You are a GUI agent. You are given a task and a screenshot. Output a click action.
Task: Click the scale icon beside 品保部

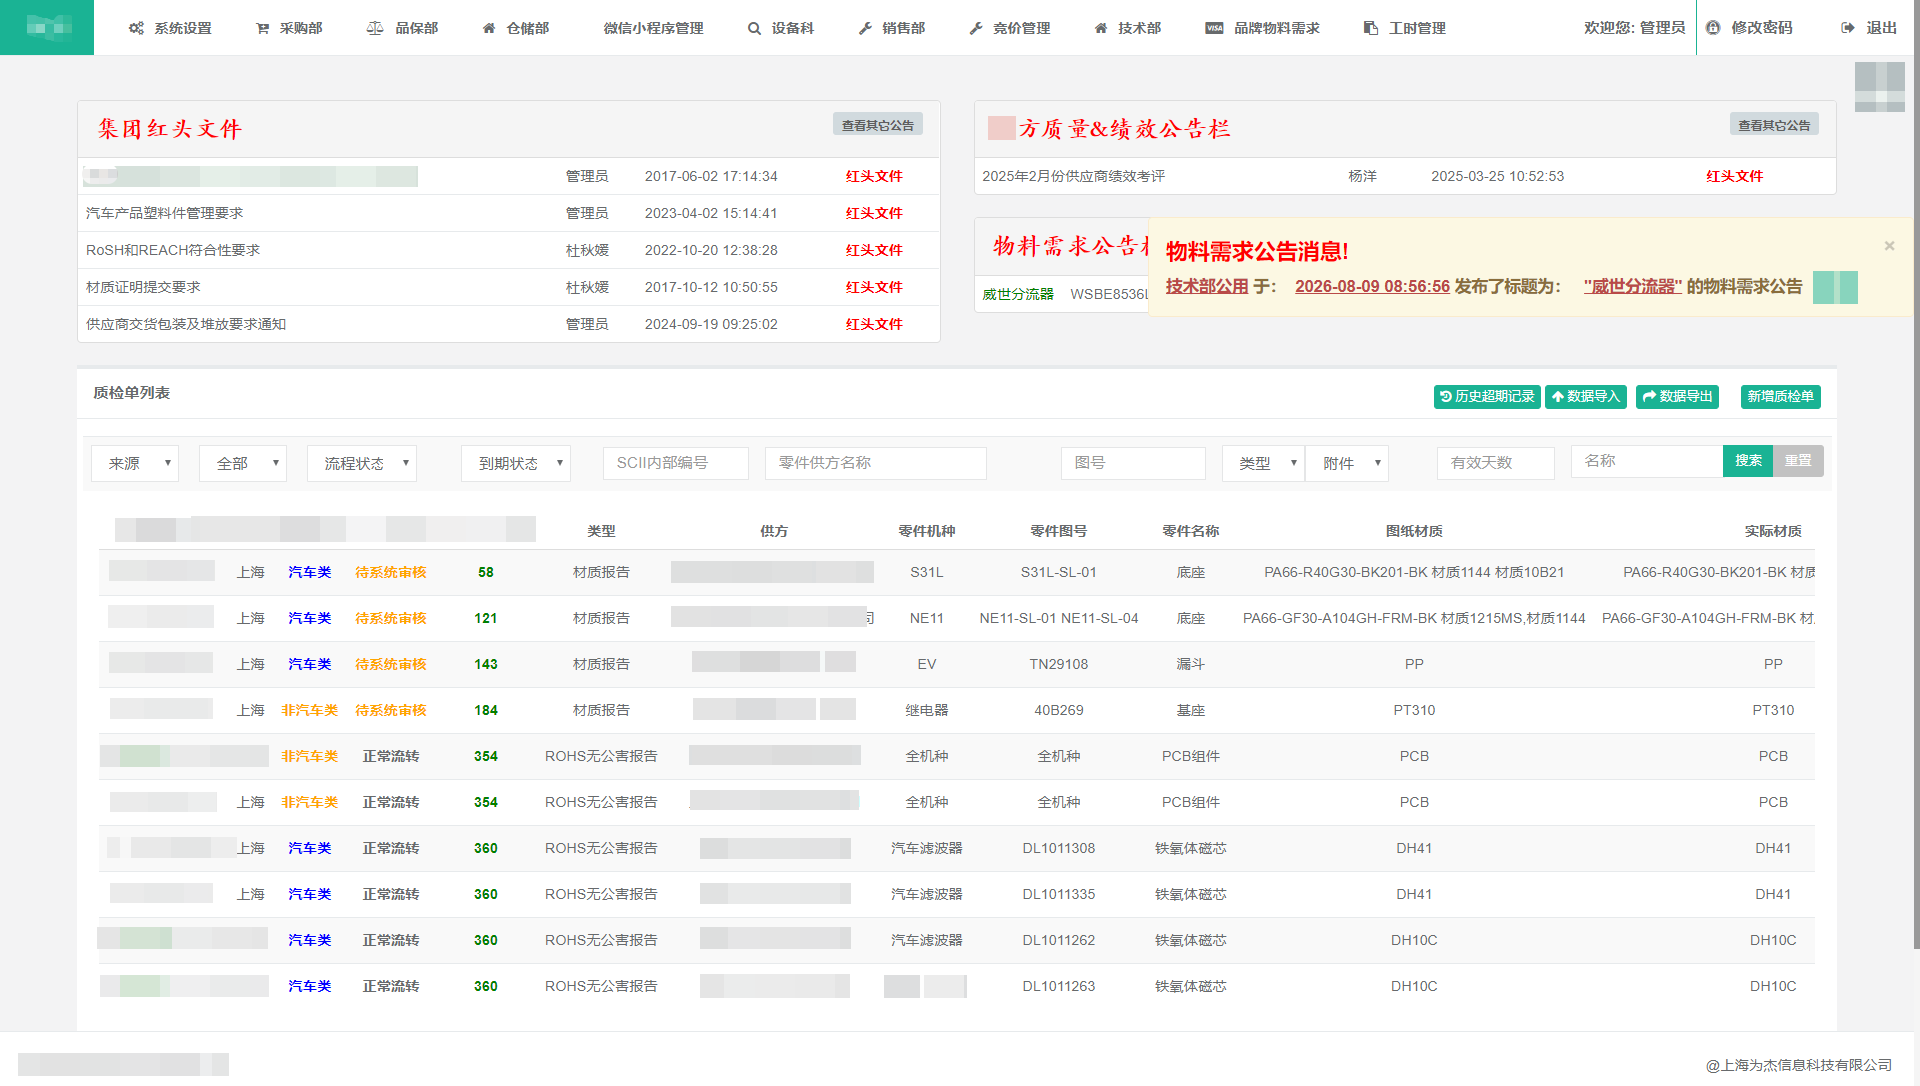[375, 28]
